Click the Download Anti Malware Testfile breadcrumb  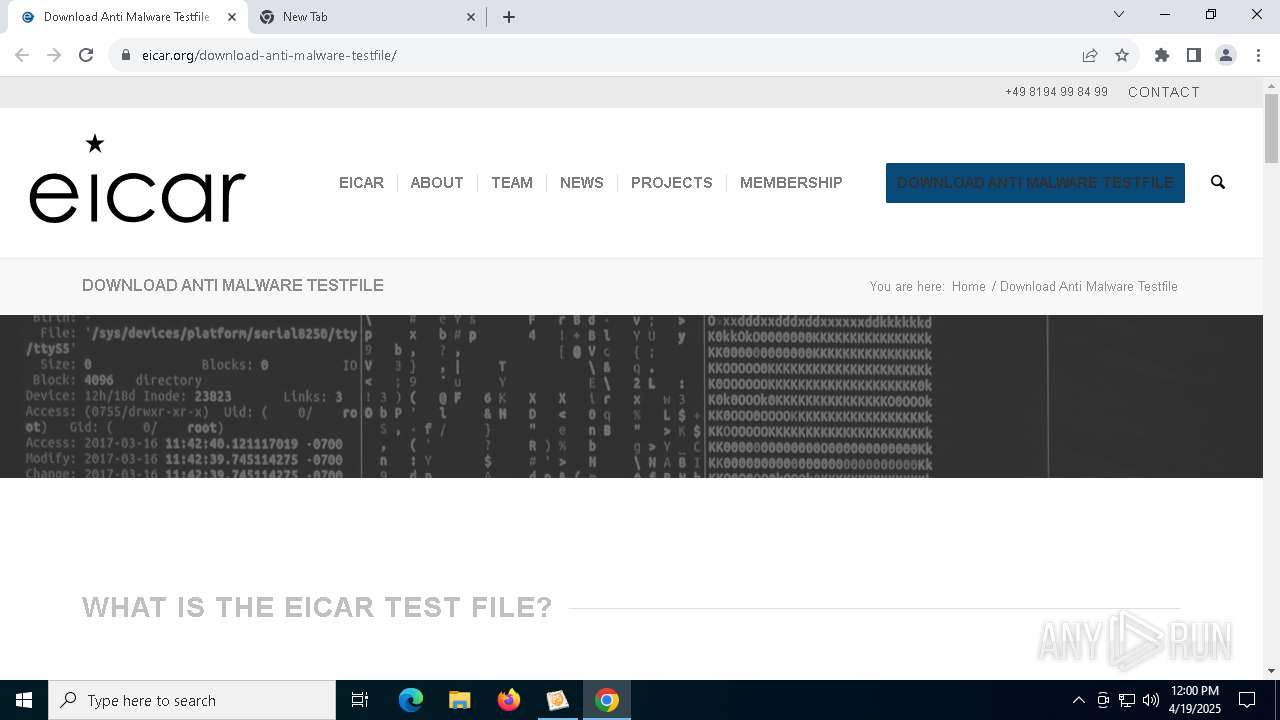(x=1089, y=287)
